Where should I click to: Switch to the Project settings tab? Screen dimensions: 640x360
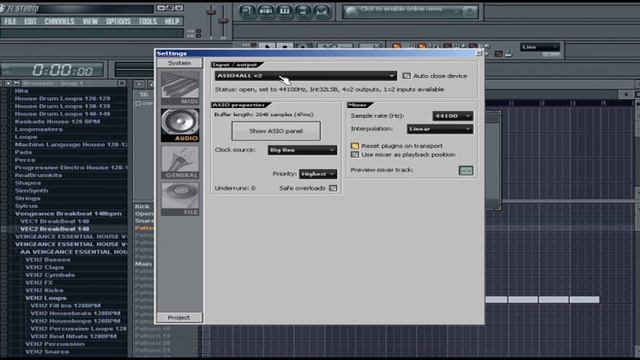pyautogui.click(x=179, y=317)
